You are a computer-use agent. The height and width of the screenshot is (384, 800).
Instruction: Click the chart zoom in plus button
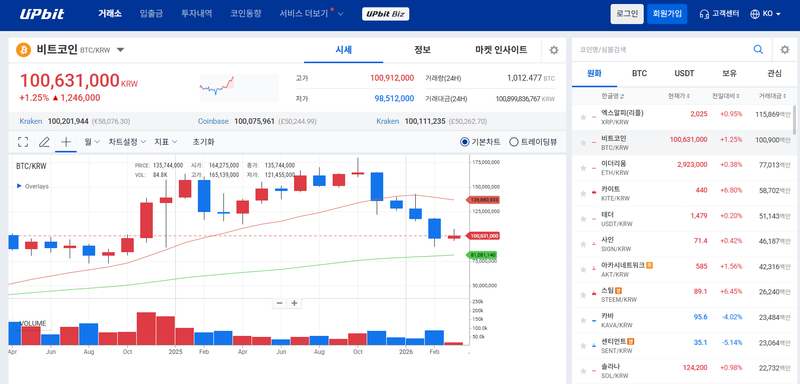294,303
